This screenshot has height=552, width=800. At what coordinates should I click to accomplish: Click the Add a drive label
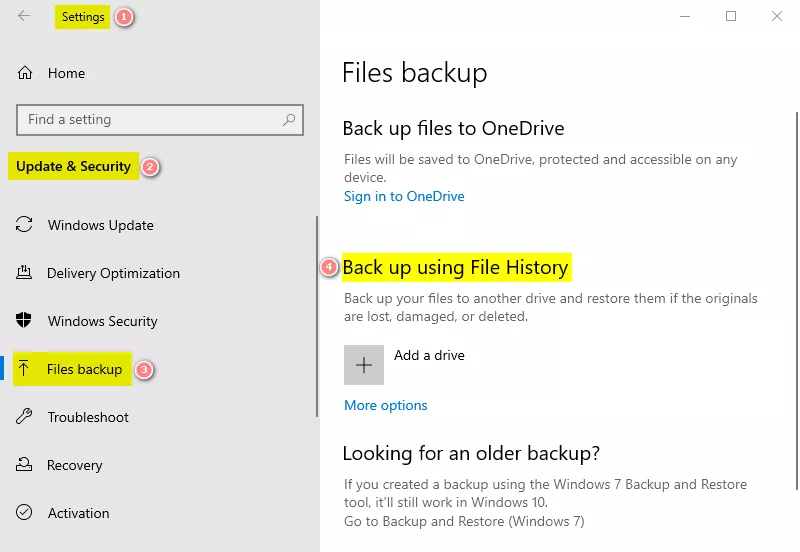(x=429, y=355)
